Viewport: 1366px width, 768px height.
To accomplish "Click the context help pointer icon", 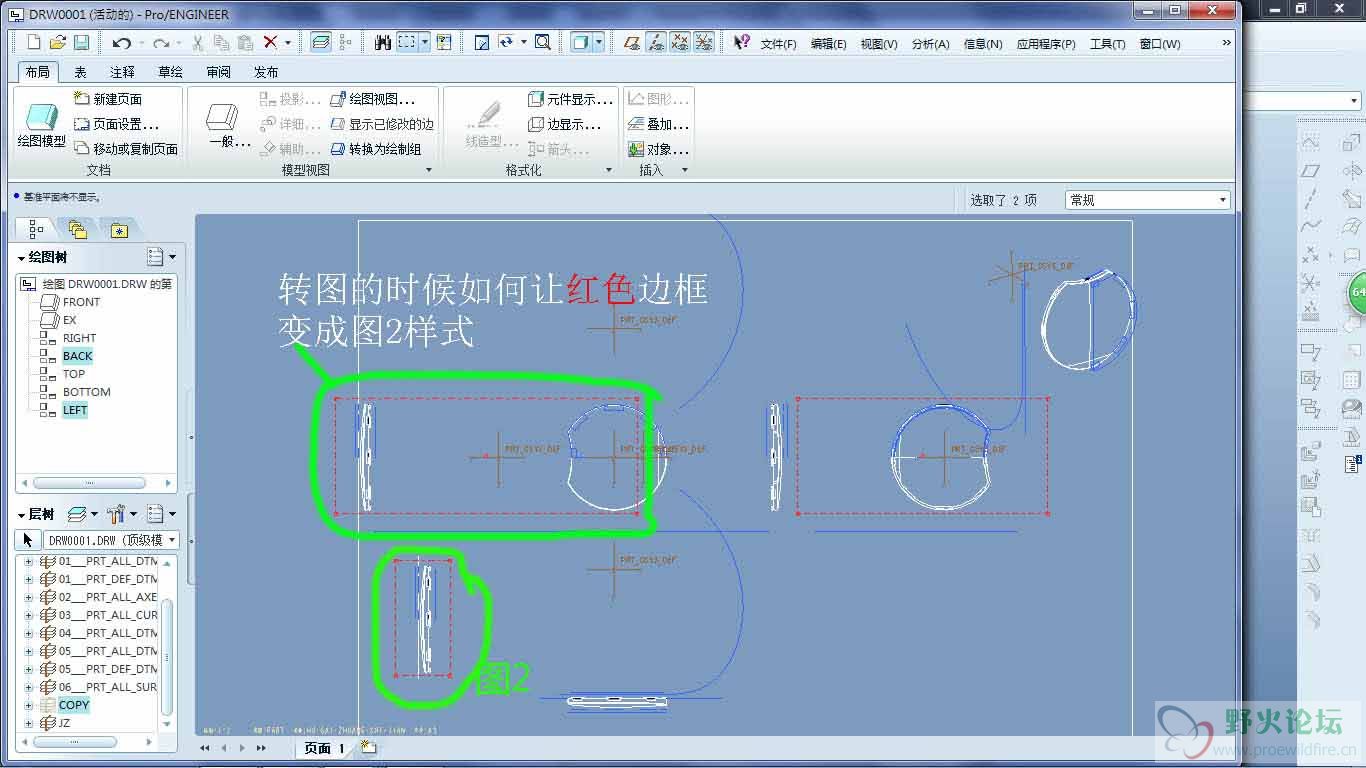I will pos(741,42).
